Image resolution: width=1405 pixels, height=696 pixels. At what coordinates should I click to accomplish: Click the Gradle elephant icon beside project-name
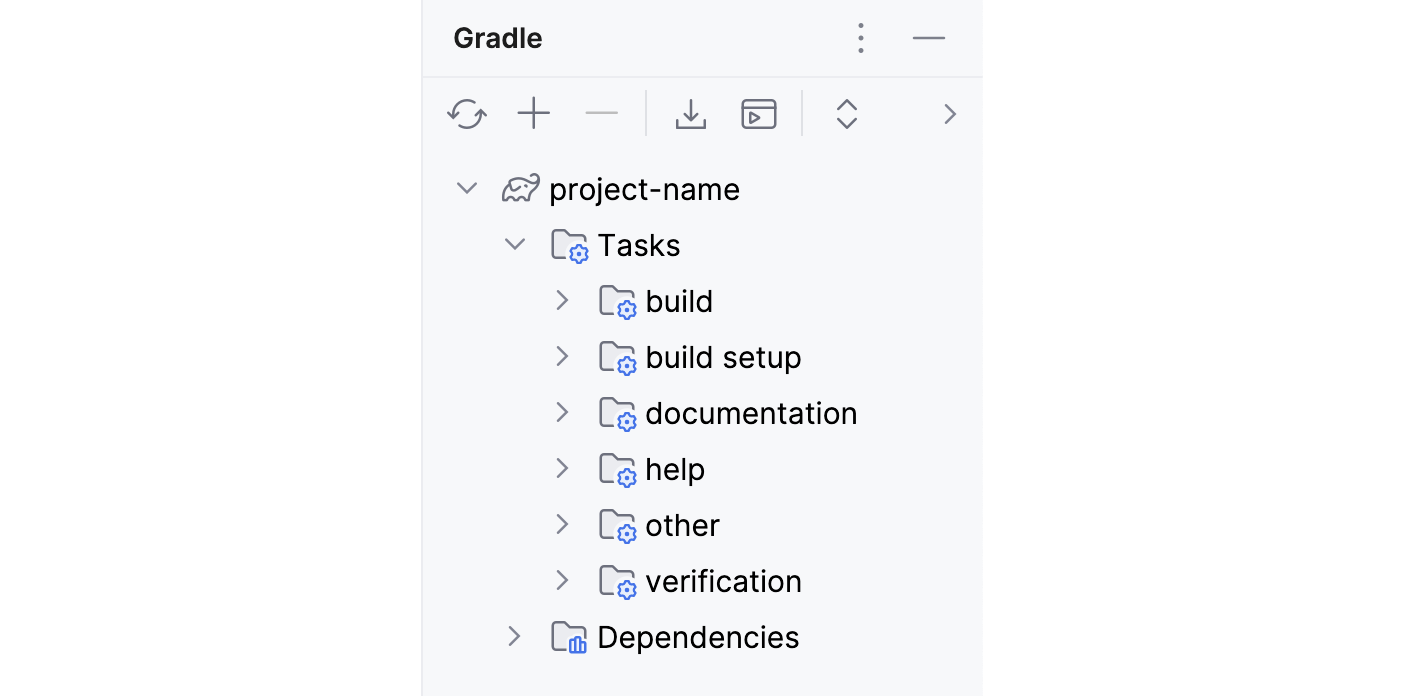519,188
